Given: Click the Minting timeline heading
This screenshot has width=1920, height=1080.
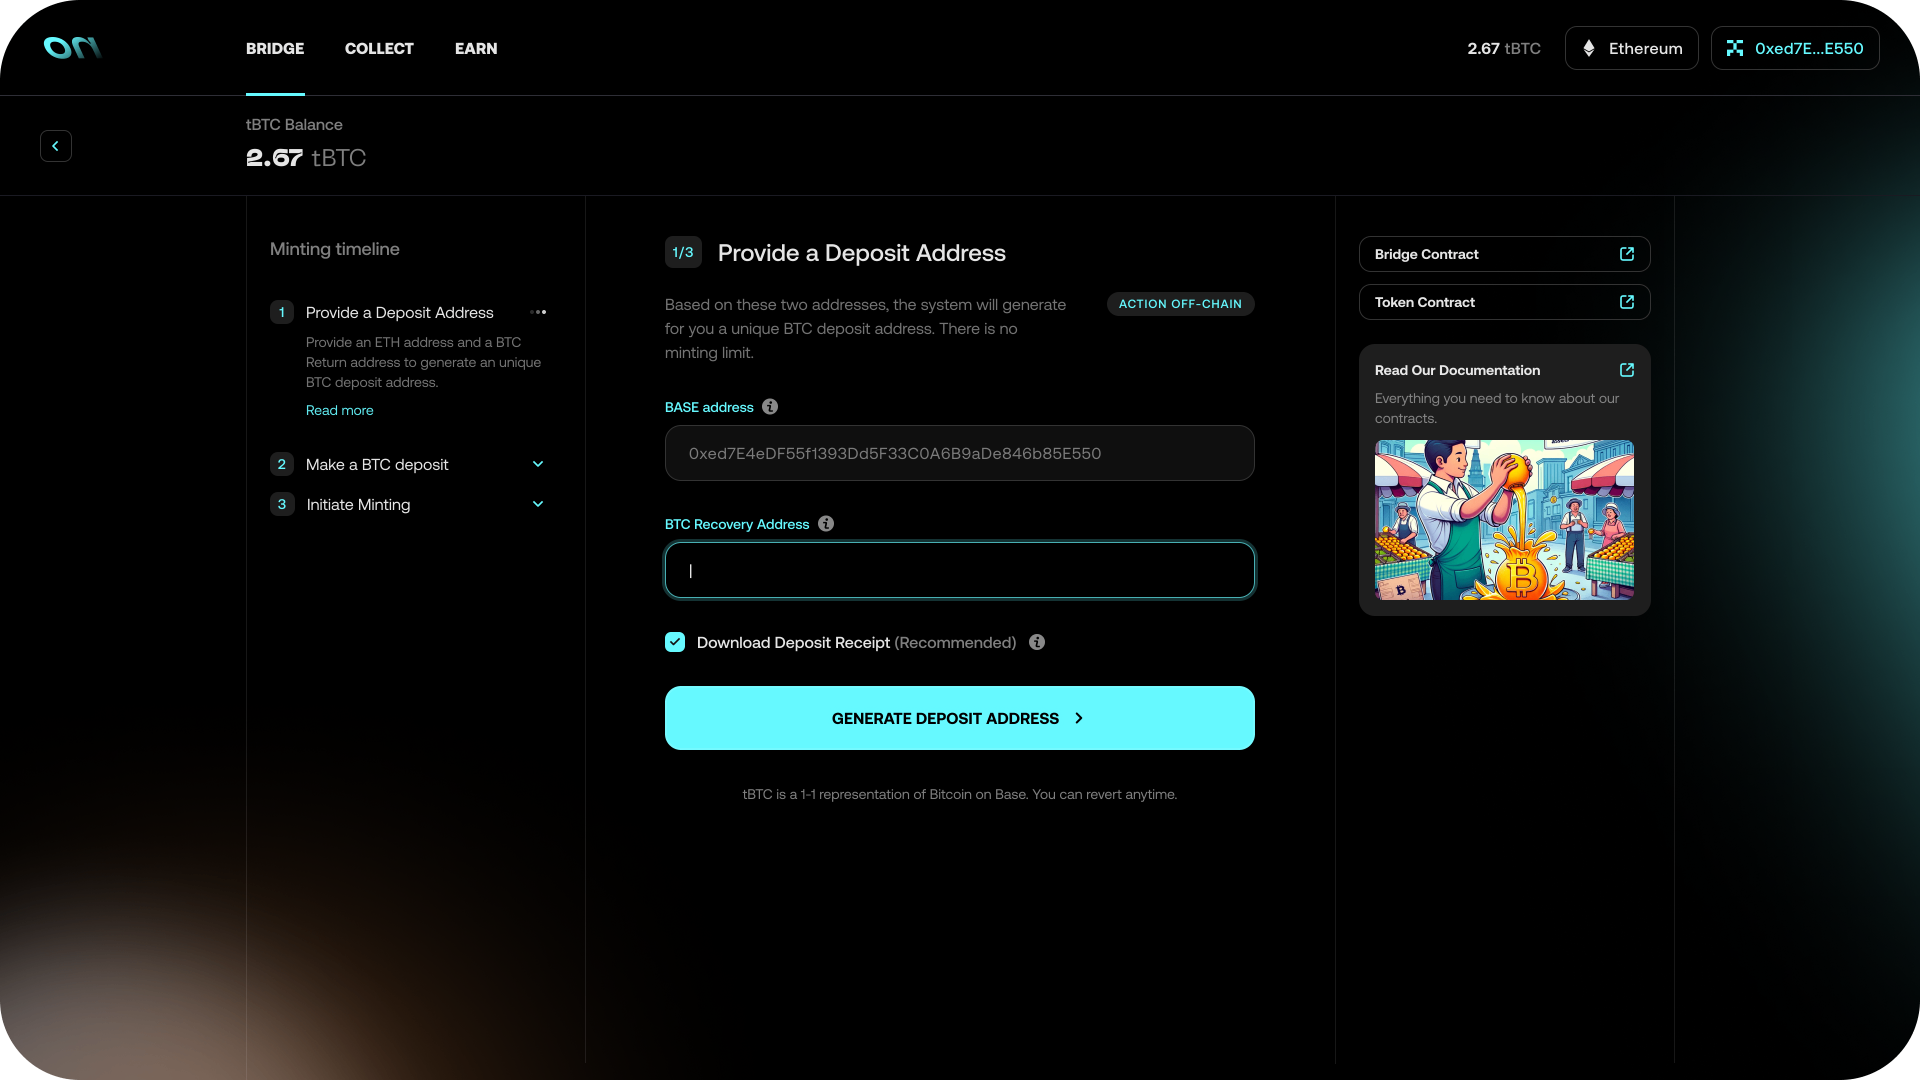Looking at the screenshot, I should (335, 249).
